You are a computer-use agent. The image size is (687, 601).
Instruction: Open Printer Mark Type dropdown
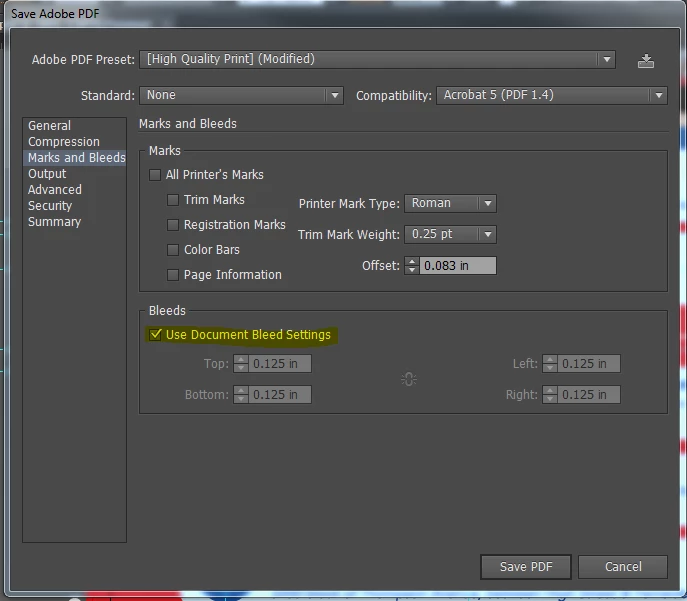coord(450,204)
